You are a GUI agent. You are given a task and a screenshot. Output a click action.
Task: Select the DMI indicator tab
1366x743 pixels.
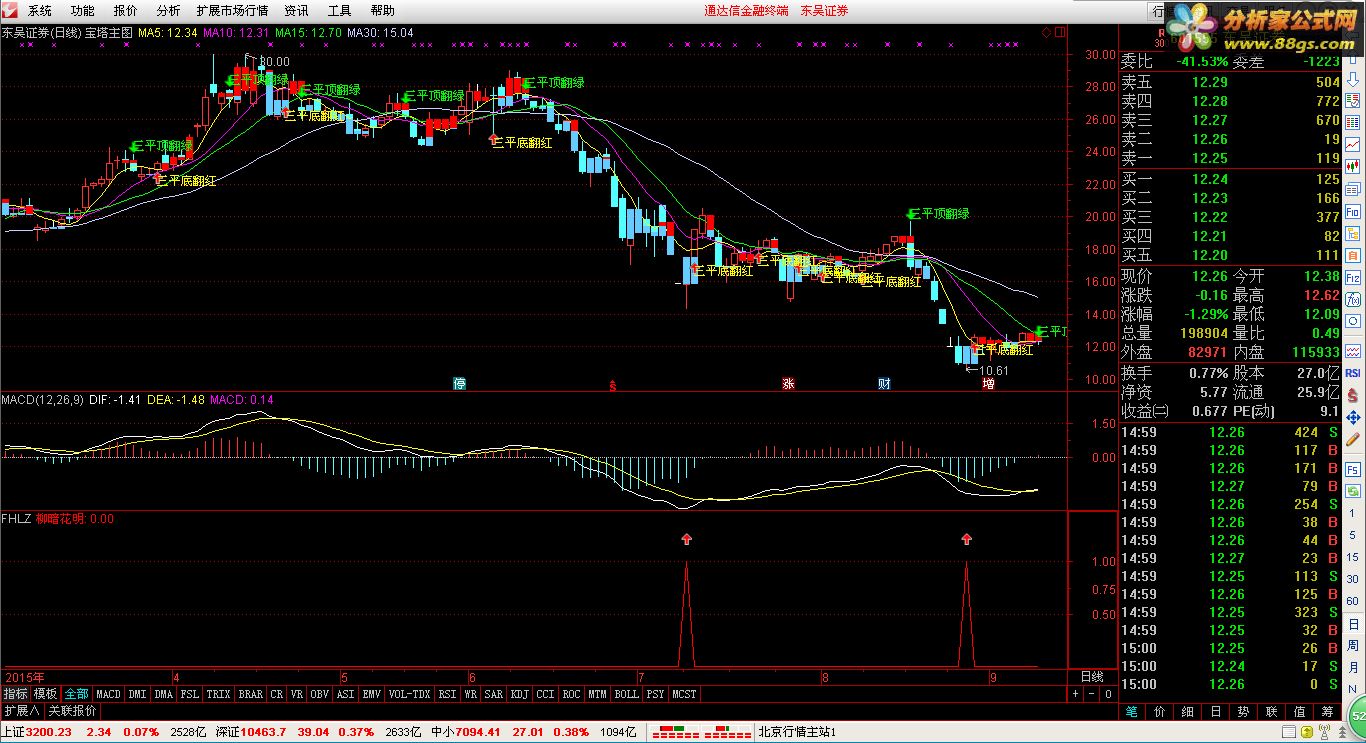coord(137,694)
